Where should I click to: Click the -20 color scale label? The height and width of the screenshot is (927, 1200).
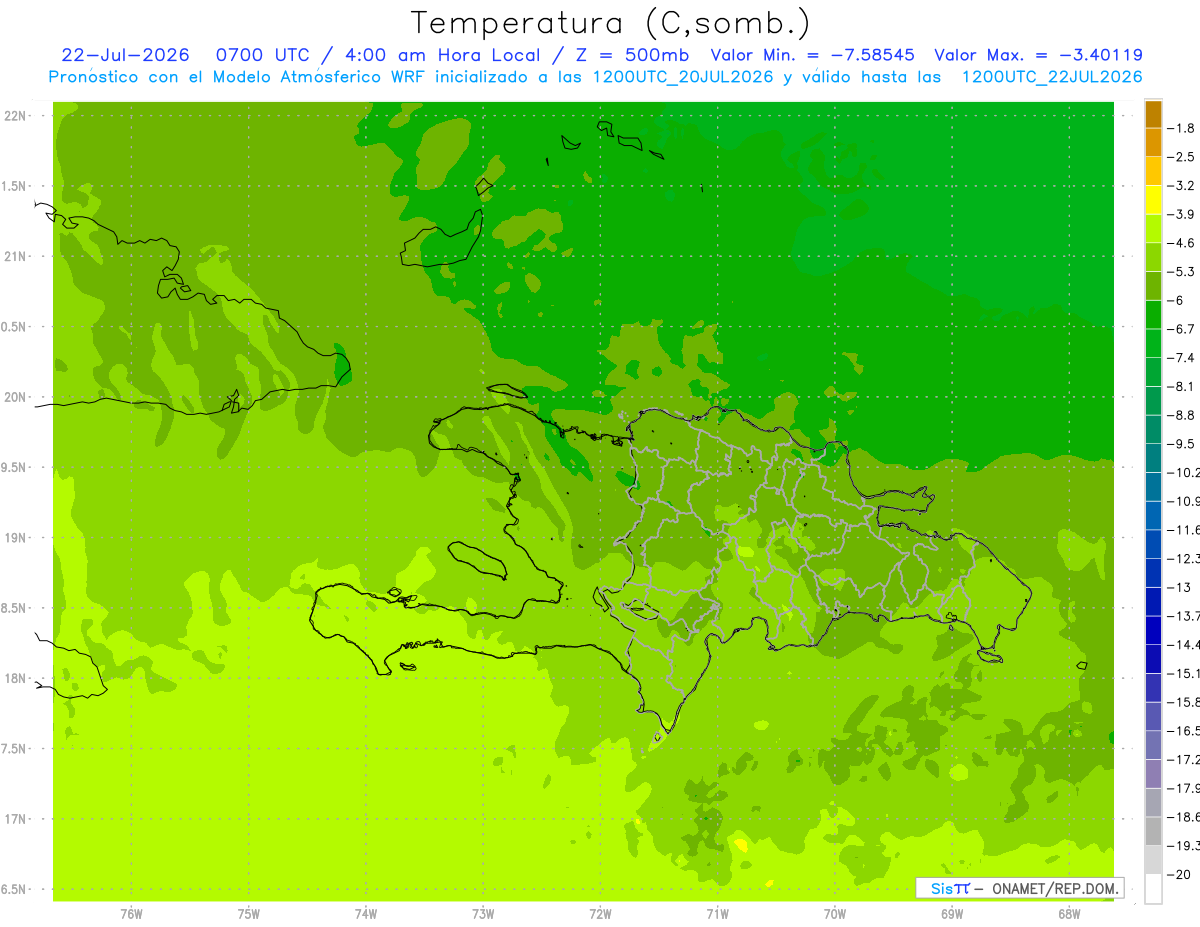click(x=1180, y=875)
